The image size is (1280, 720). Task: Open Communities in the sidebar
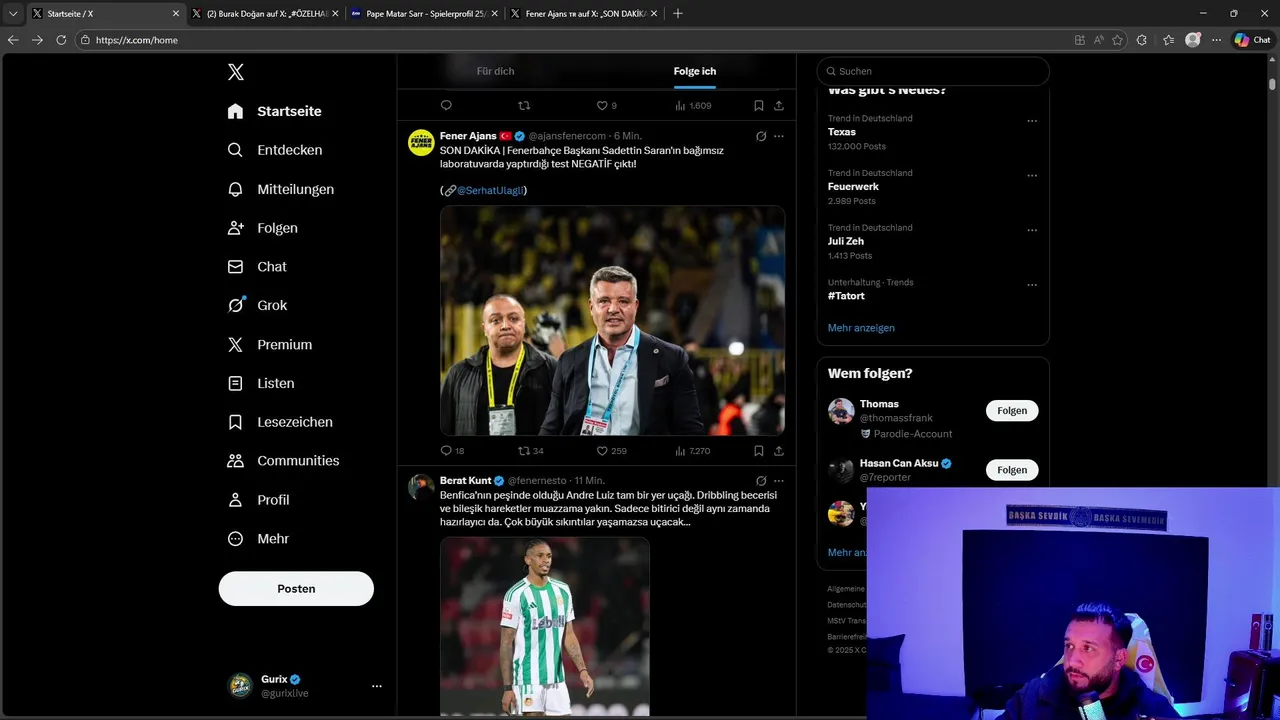(284, 461)
